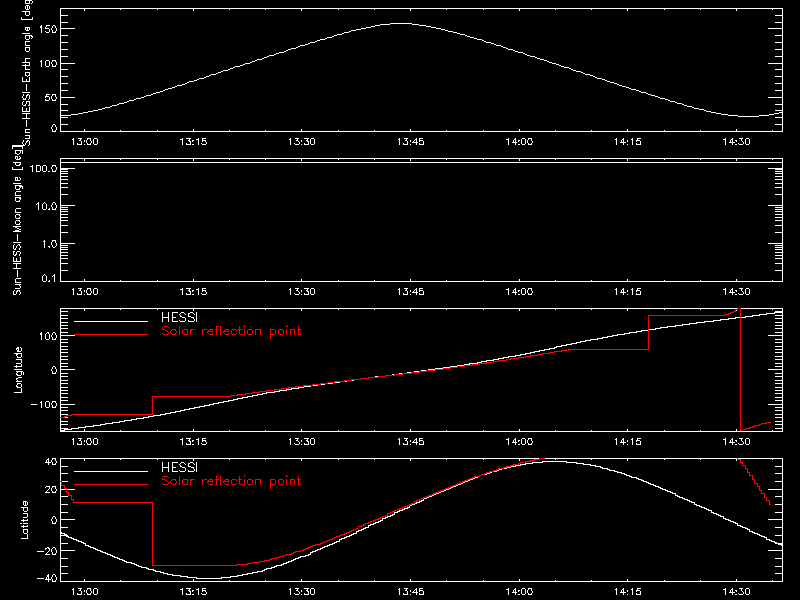
Task: Click the 50 tick label in the Earth angle plot
Action: (51, 97)
